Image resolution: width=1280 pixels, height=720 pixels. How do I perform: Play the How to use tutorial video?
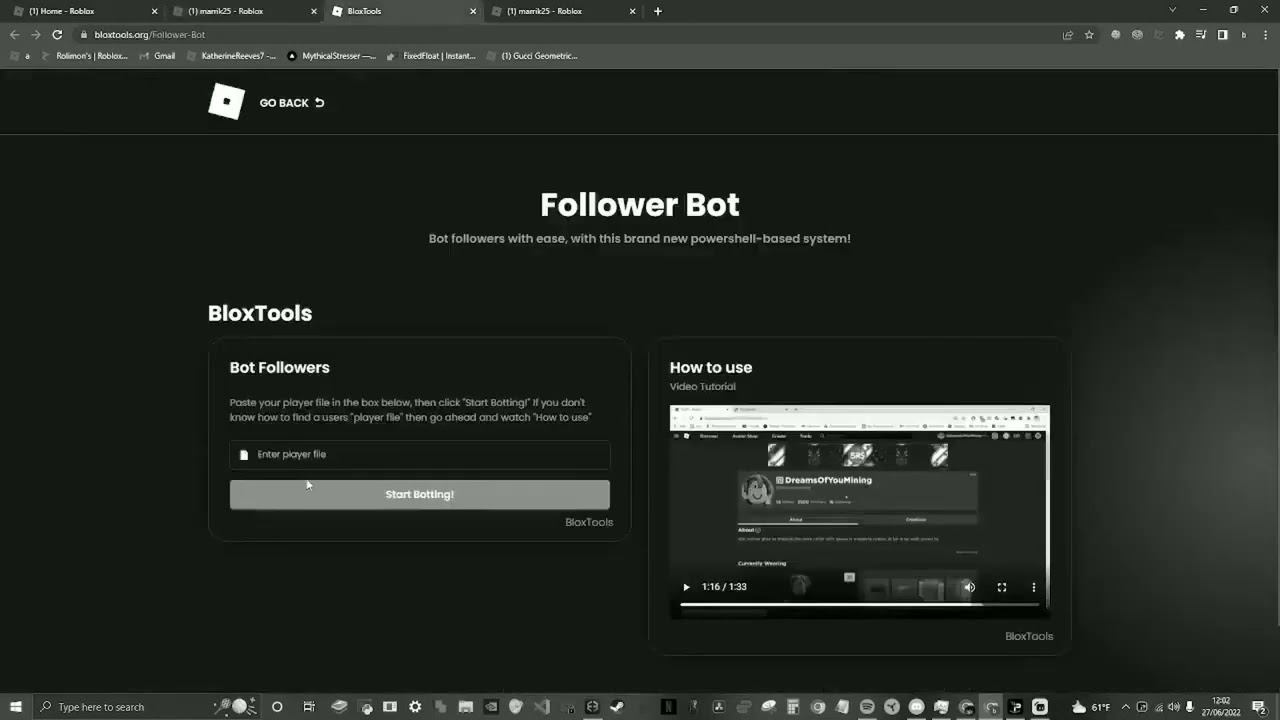point(686,587)
